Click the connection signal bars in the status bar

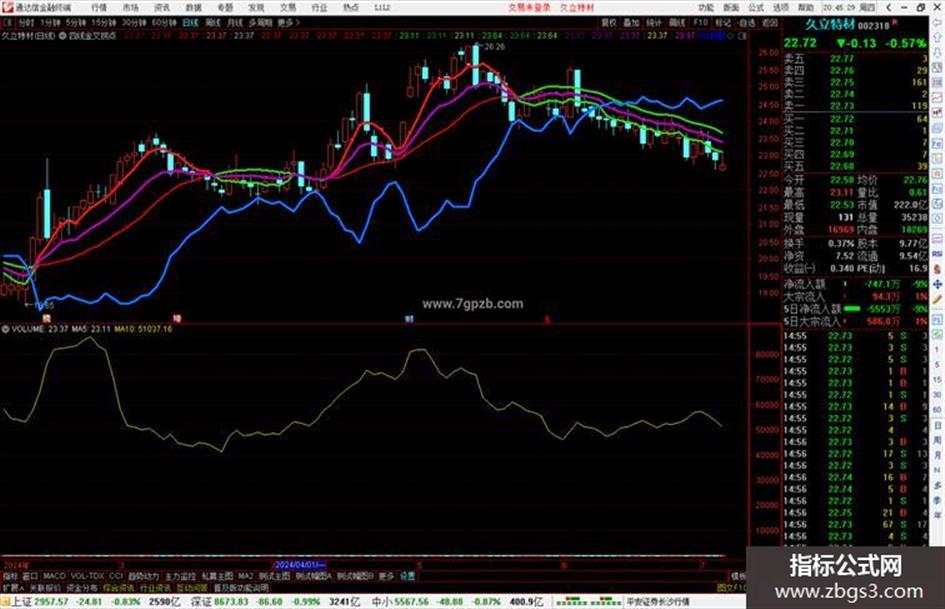(588, 602)
